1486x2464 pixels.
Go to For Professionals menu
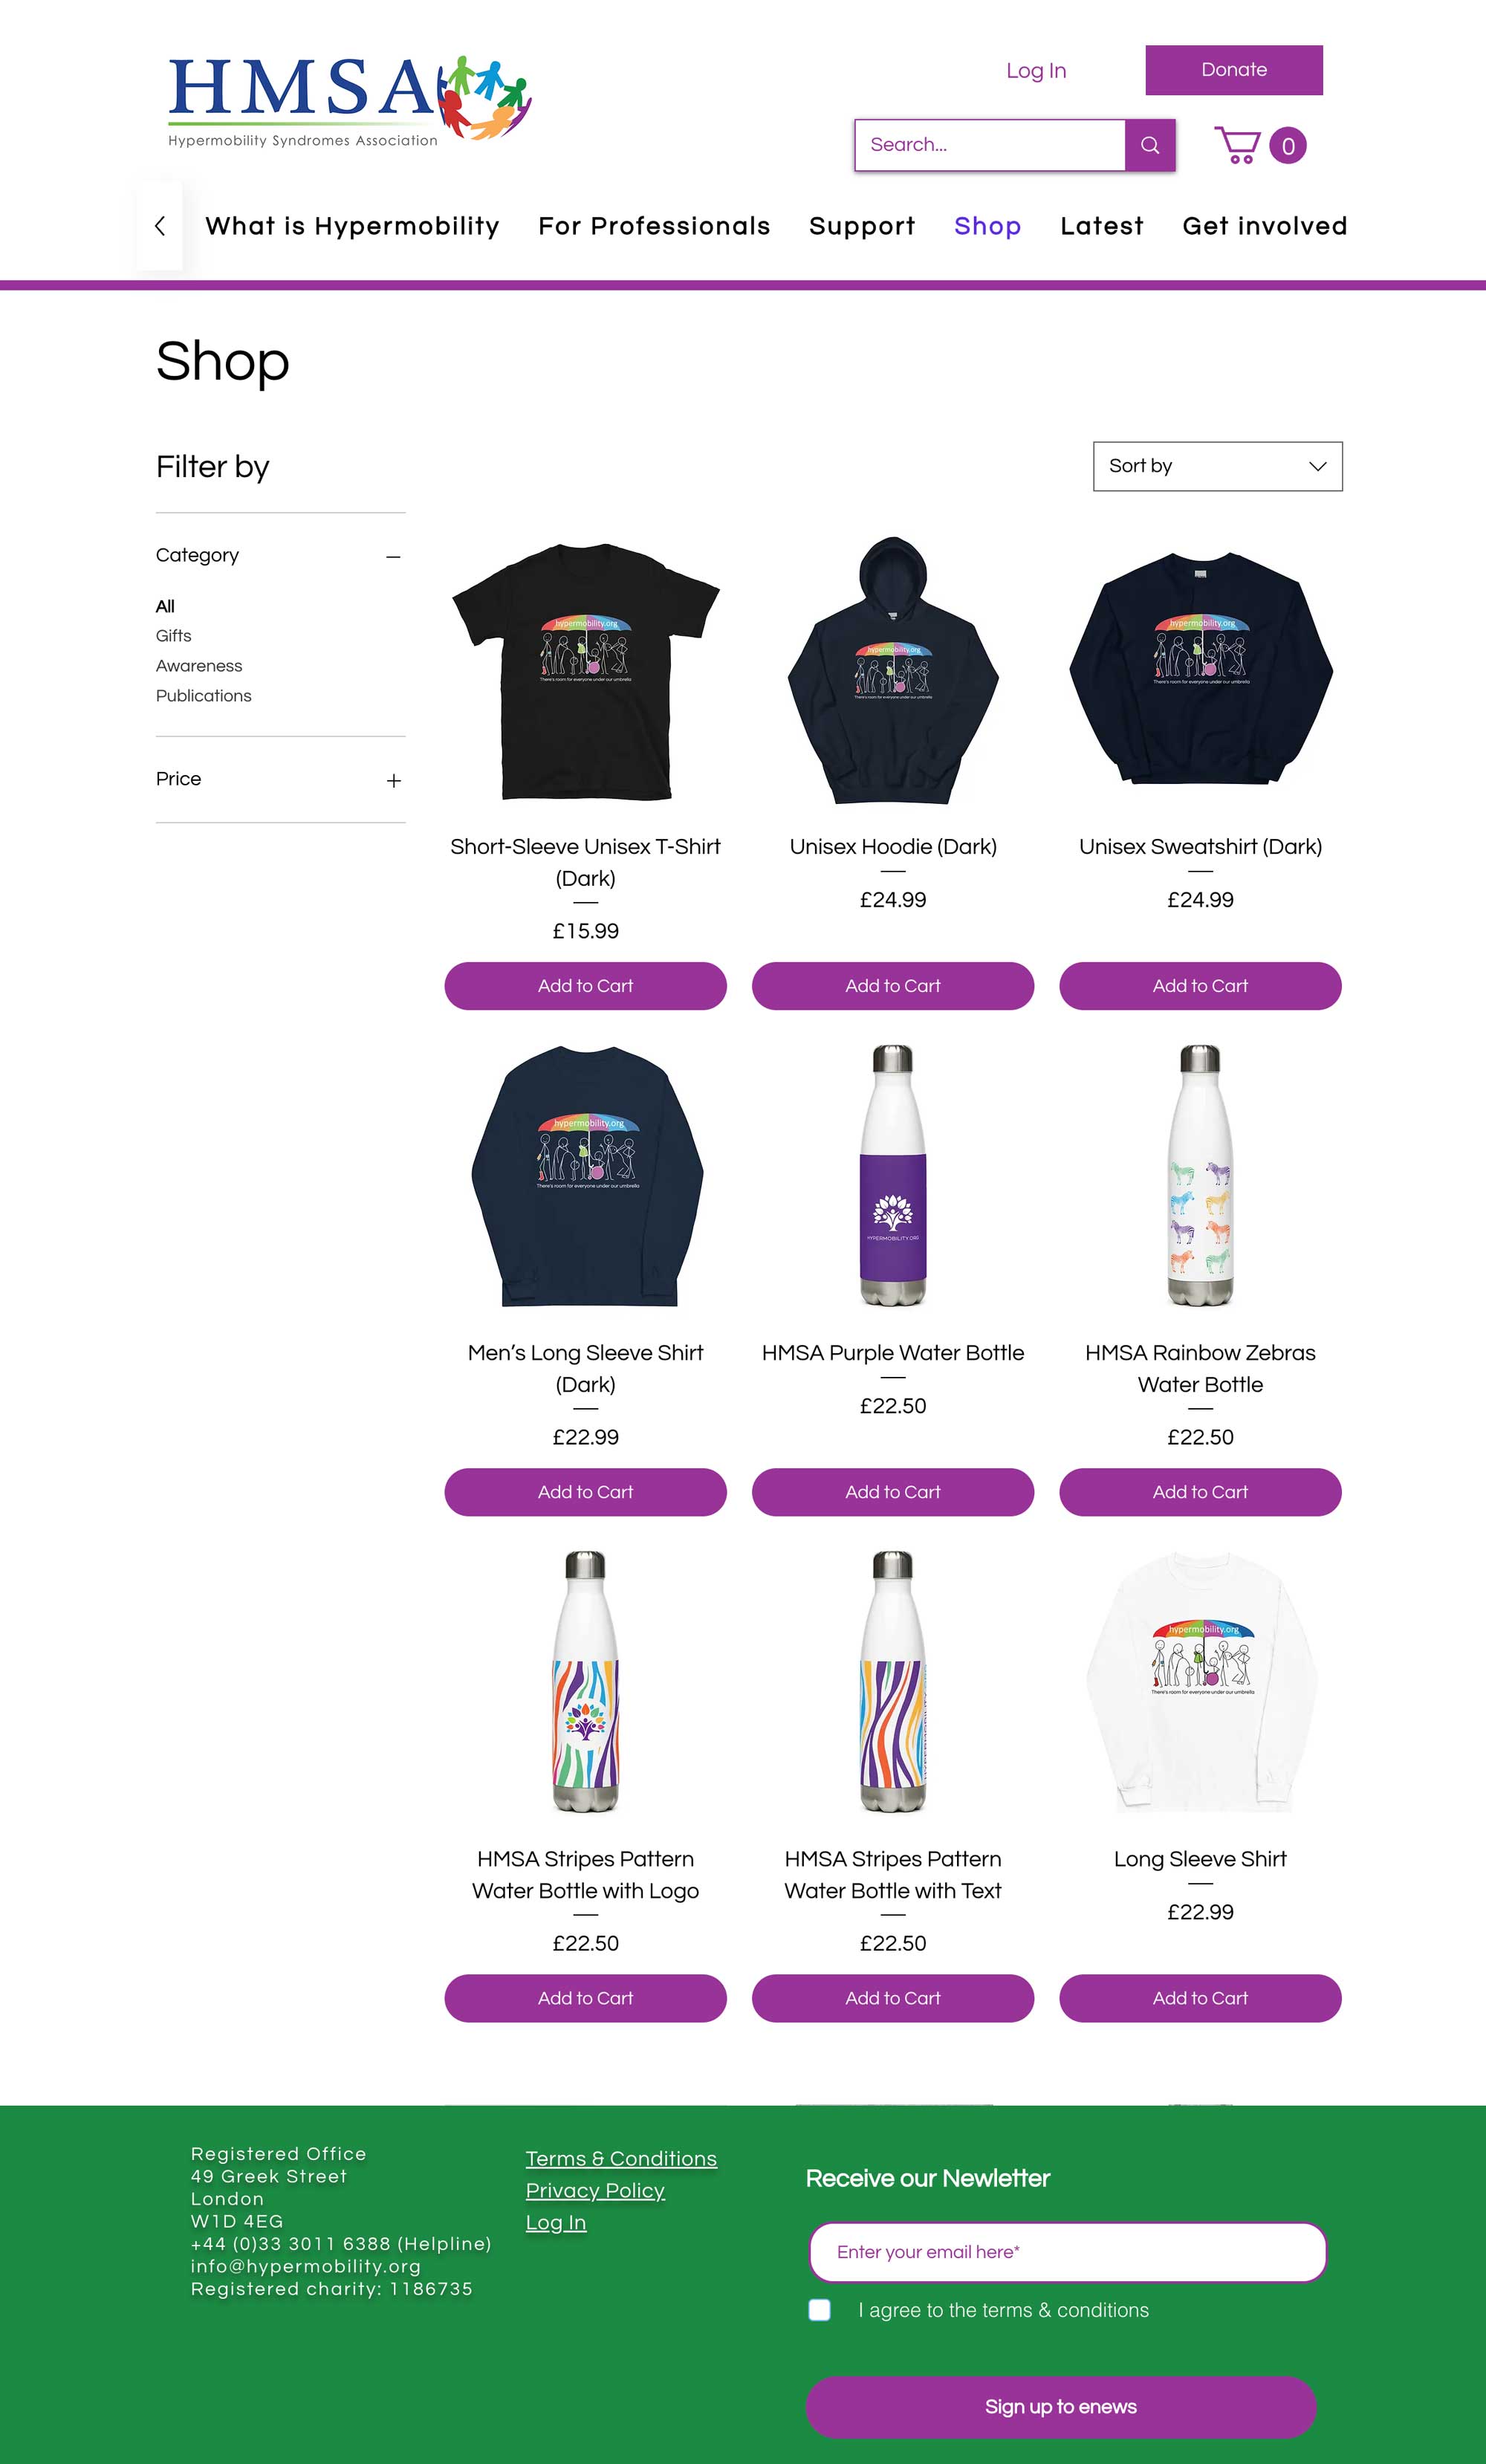point(654,226)
